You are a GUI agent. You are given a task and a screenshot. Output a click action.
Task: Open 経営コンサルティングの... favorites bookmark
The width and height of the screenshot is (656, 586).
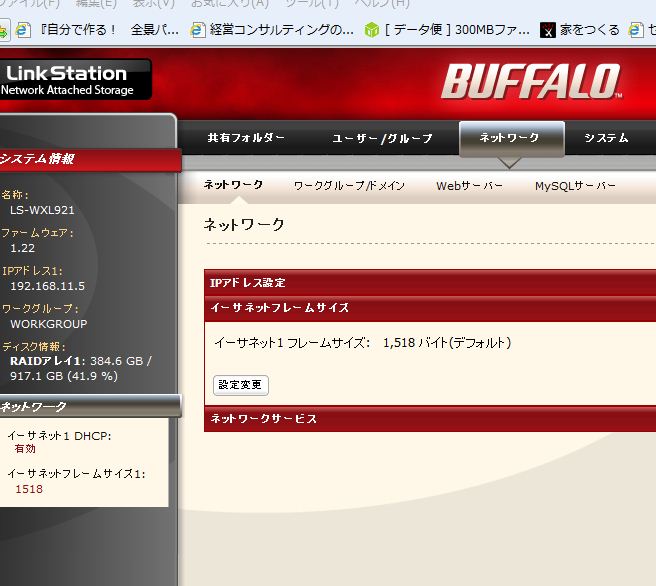coord(272,30)
